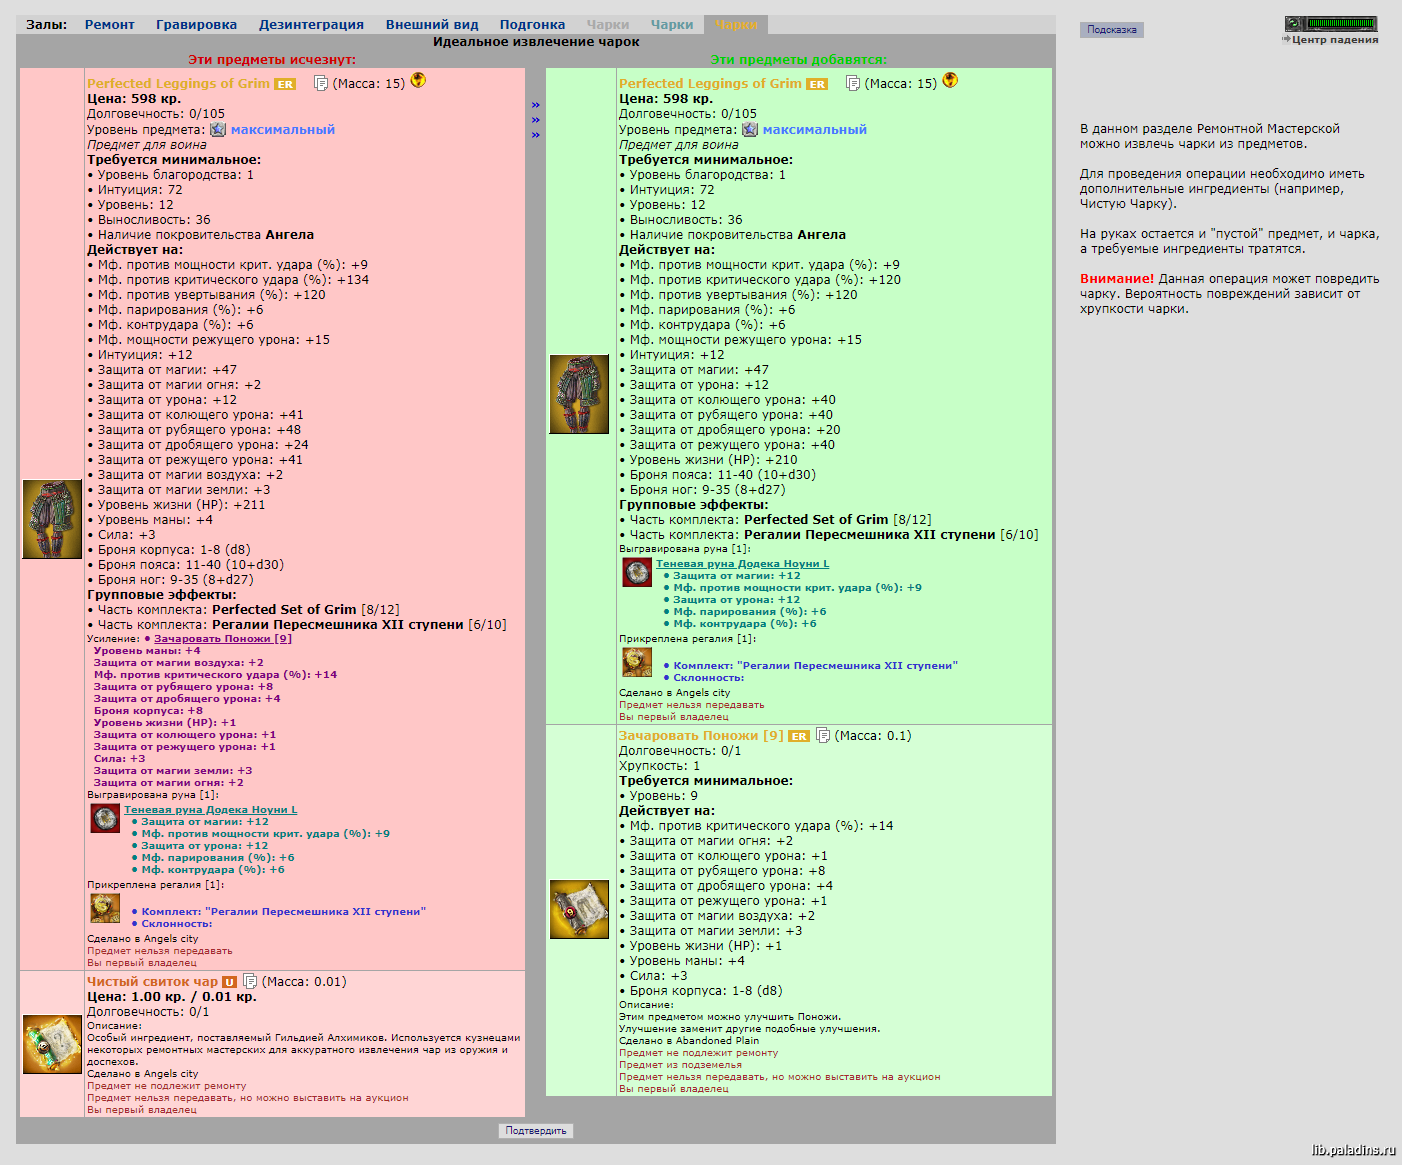Viewport: 1402px width, 1165px height.
Task: Click the Подсказка button
Action: pyautogui.click(x=1112, y=30)
